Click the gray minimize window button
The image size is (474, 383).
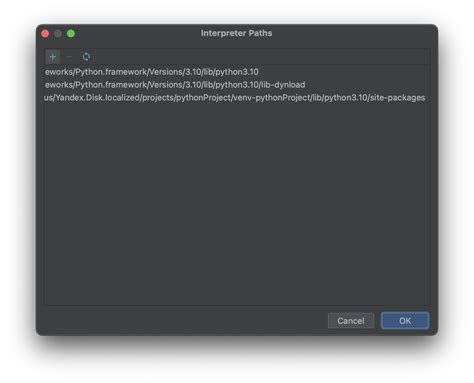point(58,33)
